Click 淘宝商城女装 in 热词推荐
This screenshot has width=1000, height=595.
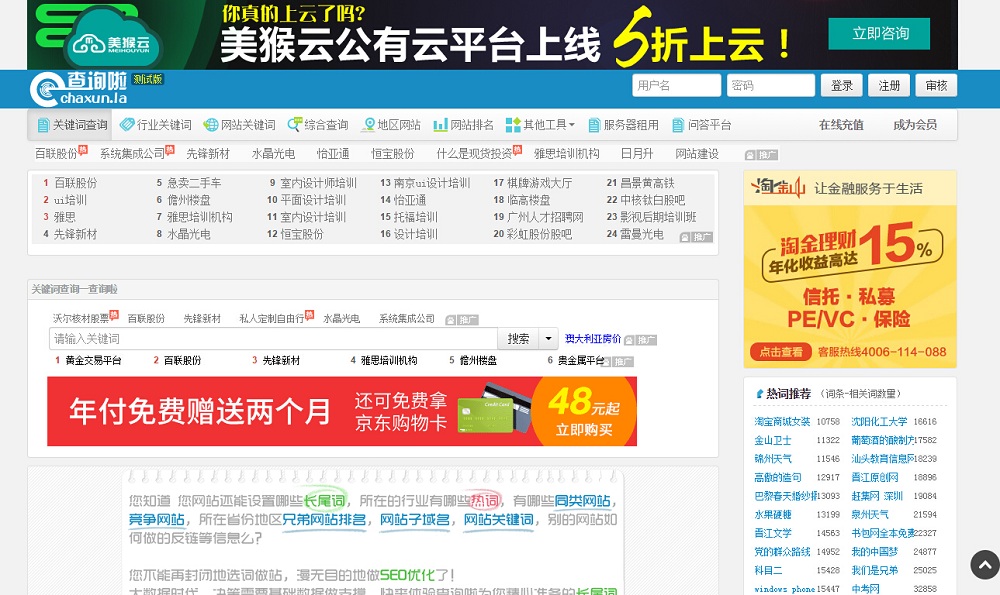click(782, 422)
